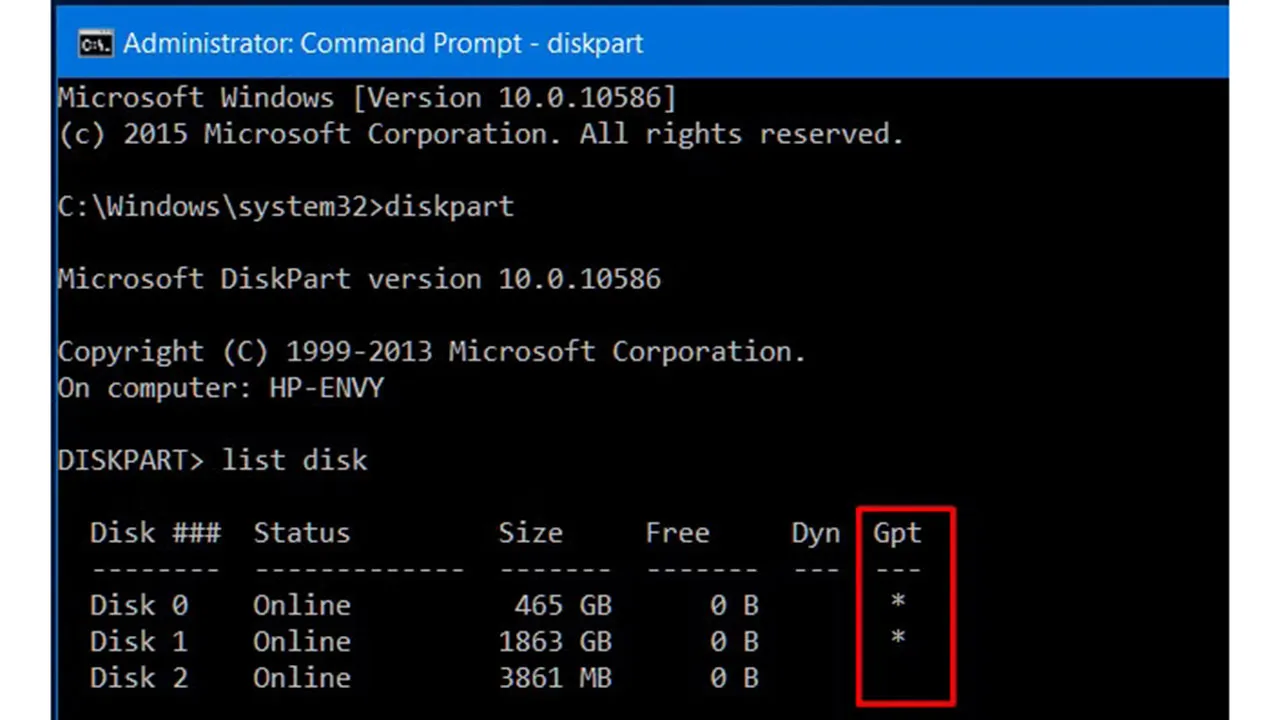The image size is (1280, 720).
Task: Select the Gpt column header
Action: pos(895,532)
